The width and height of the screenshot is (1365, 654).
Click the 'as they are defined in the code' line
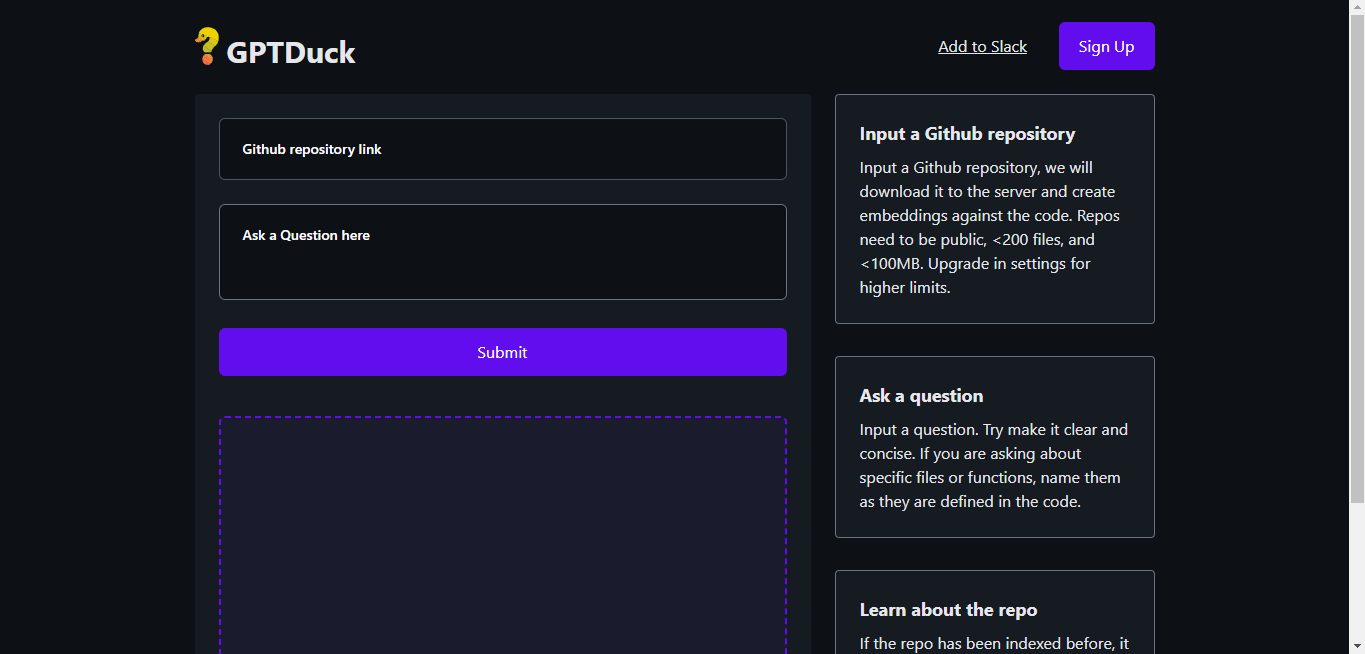pyautogui.click(x=970, y=502)
